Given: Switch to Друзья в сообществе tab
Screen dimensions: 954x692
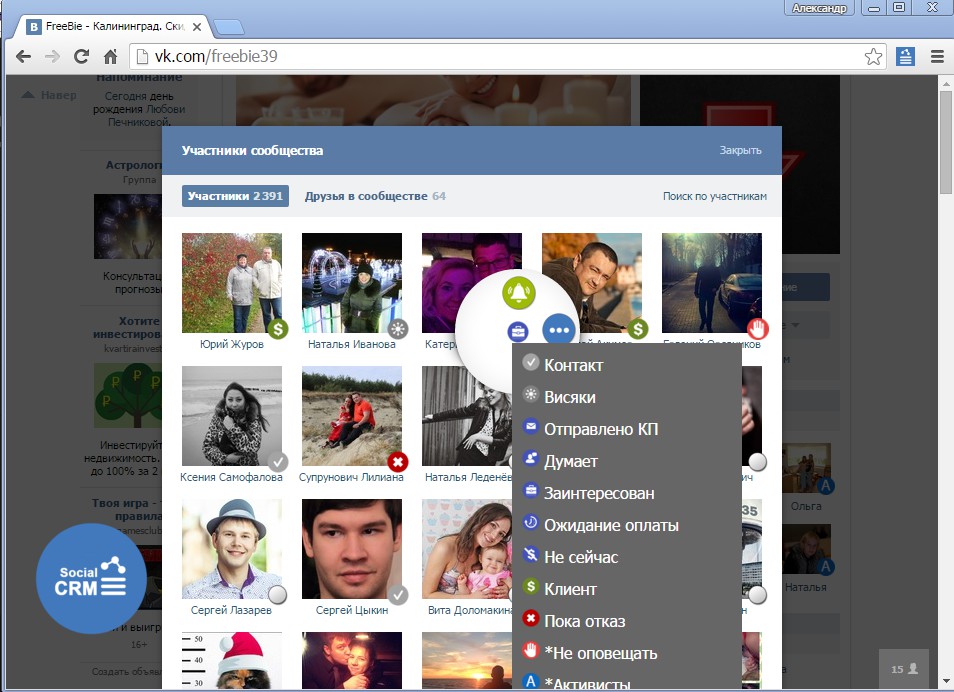Looking at the screenshot, I should [x=375, y=196].
